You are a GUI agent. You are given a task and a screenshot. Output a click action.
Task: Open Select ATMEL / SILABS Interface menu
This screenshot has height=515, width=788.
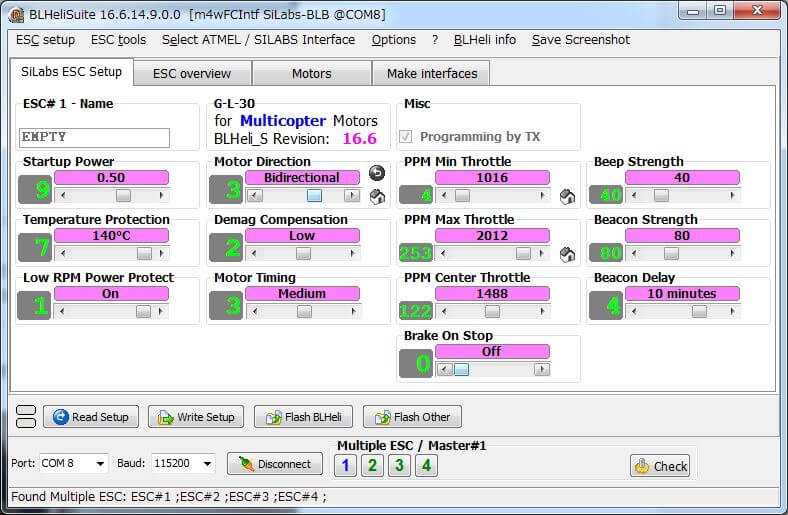tap(258, 40)
